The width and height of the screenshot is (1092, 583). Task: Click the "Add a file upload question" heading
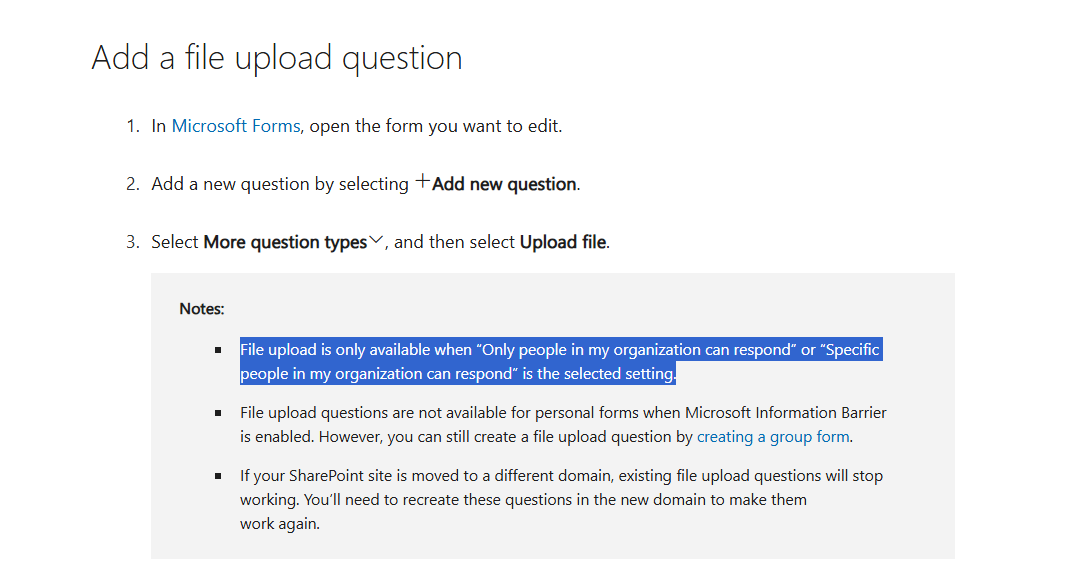277,58
